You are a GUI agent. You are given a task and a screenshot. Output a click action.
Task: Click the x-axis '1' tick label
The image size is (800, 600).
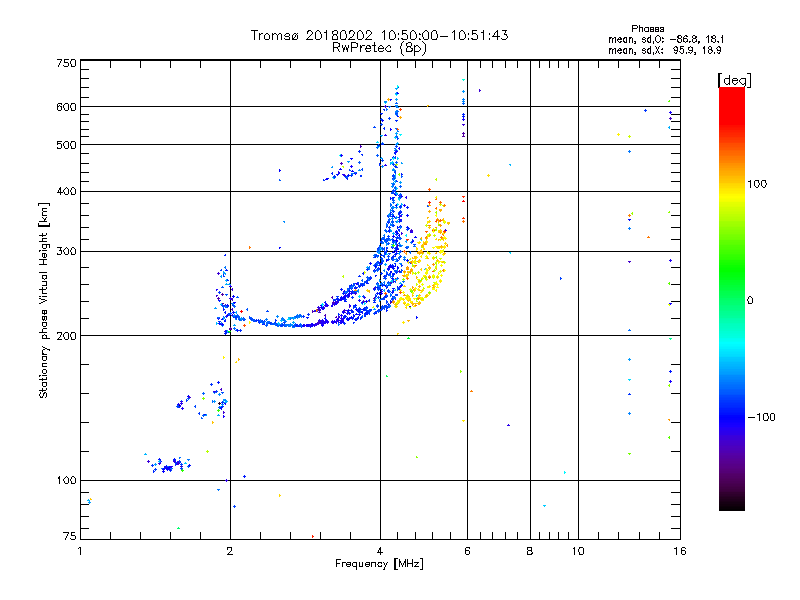pos(80,551)
